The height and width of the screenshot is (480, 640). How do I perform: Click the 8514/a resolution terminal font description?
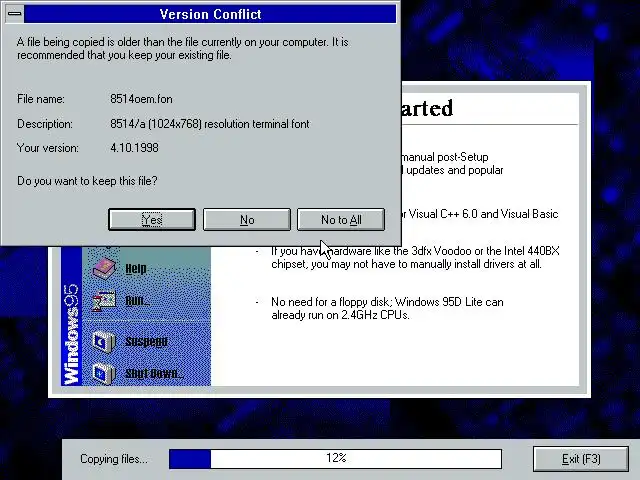point(210,124)
